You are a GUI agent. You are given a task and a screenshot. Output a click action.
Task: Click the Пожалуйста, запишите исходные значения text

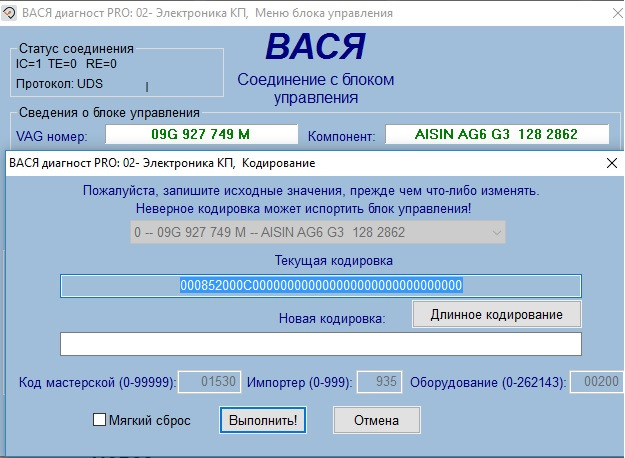coord(311,191)
